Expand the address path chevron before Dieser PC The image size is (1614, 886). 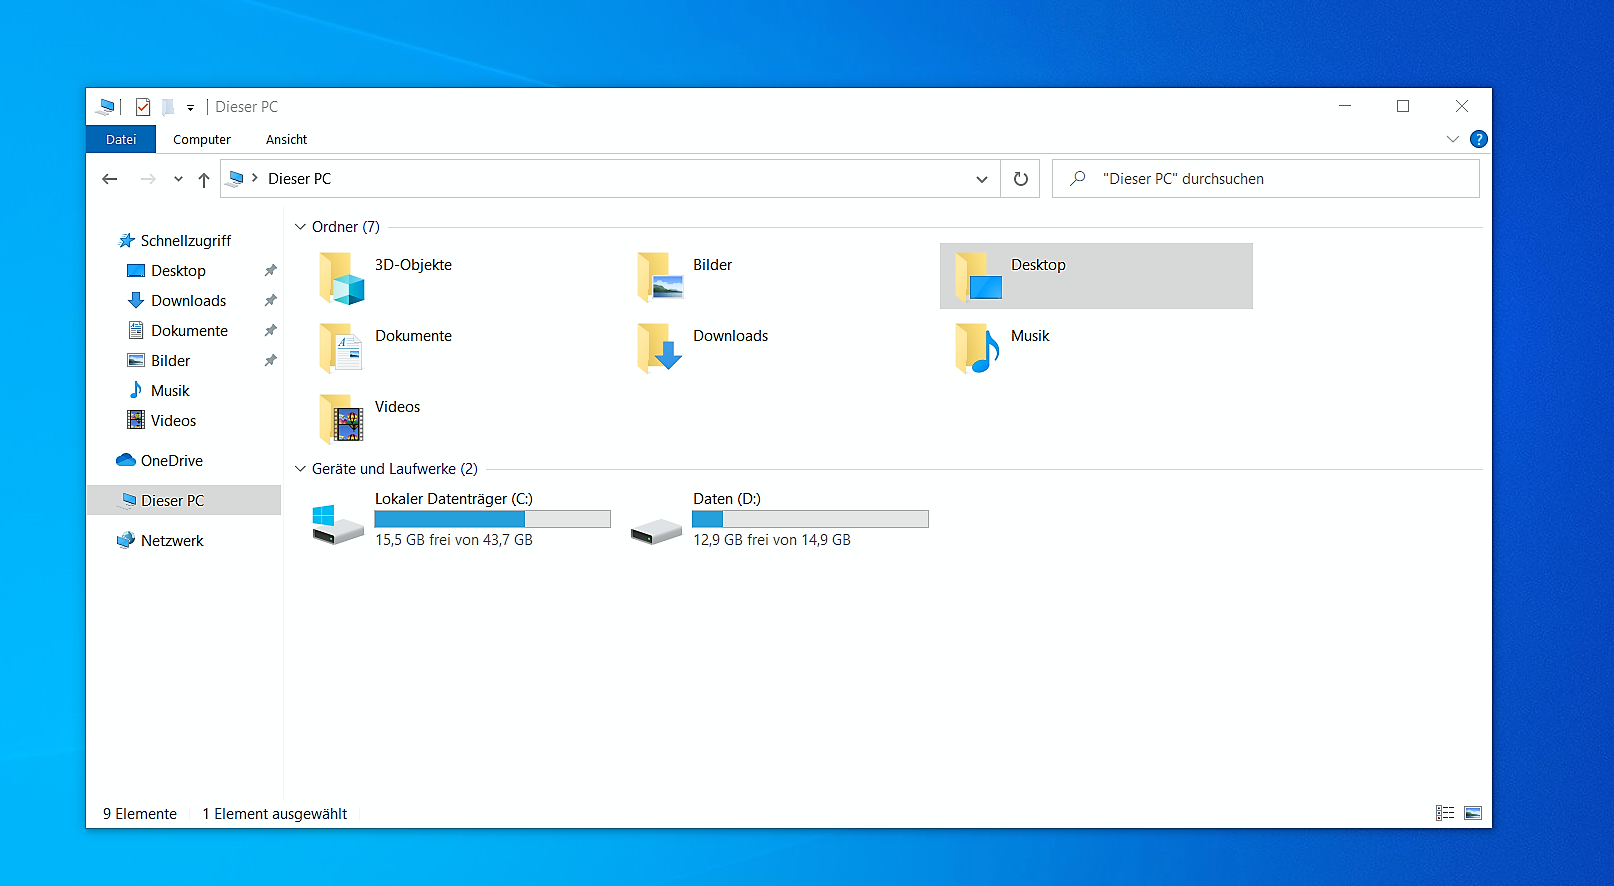coord(255,178)
